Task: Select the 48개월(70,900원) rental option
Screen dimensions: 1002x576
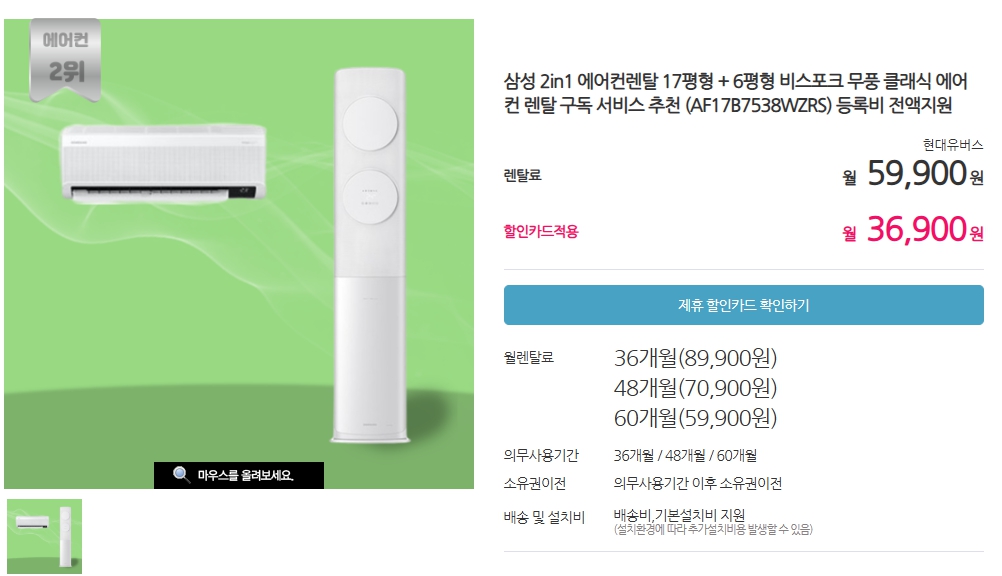Action: pyautogui.click(x=695, y=388)
